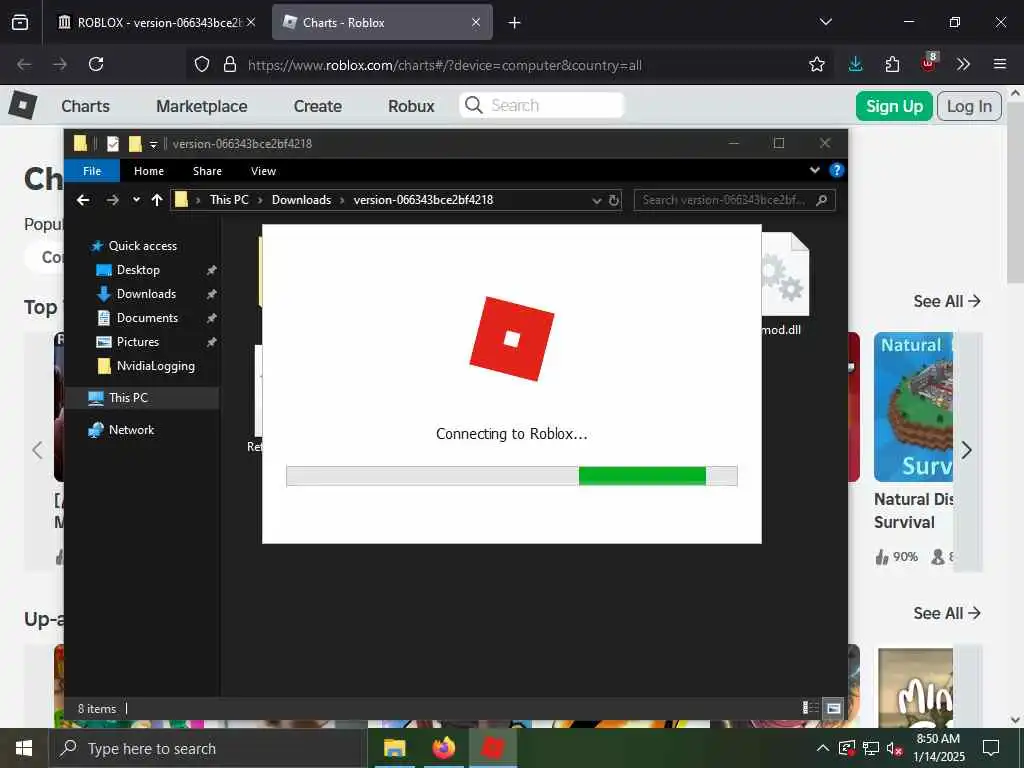The width and height of the screenshot is (1024, 768).
Task: Open the View ribbon tab in File Explorer
Action: coord(263,170)
